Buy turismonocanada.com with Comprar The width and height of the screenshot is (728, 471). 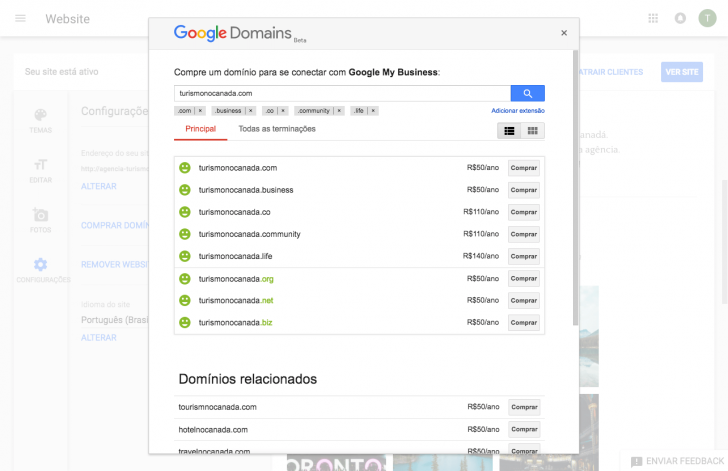(524, 168)
